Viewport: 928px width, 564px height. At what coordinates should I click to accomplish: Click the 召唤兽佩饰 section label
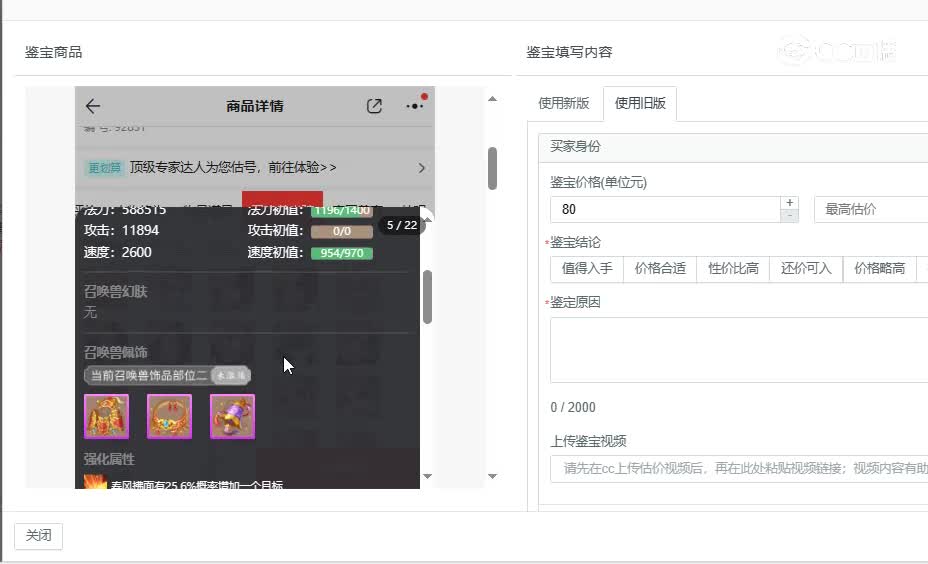click(115, 353)
